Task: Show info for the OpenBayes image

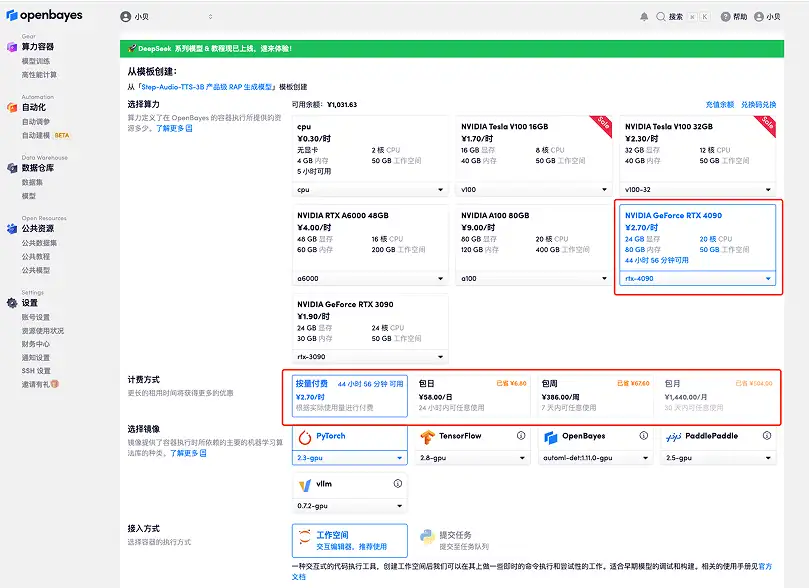Action: click(644, 435)
